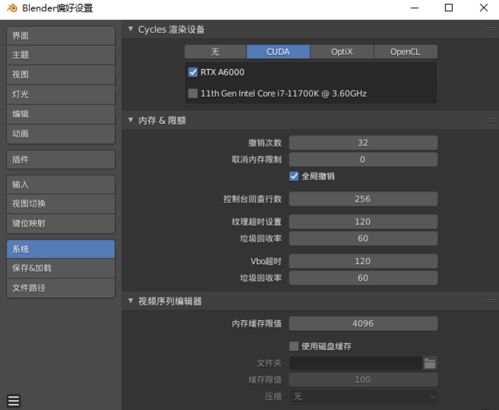
Task: Open the 灯光 preferences section
Action: pyautogui.click(x=61, y=94)
